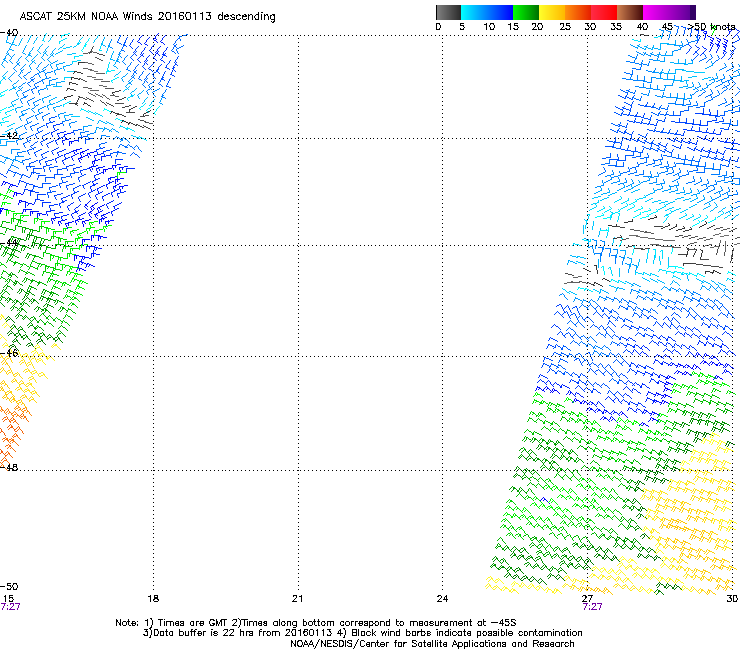Viewport: 740px width, 650px height.
Task: Click the legend value "45" under the color bar
Action: point(667,27)
